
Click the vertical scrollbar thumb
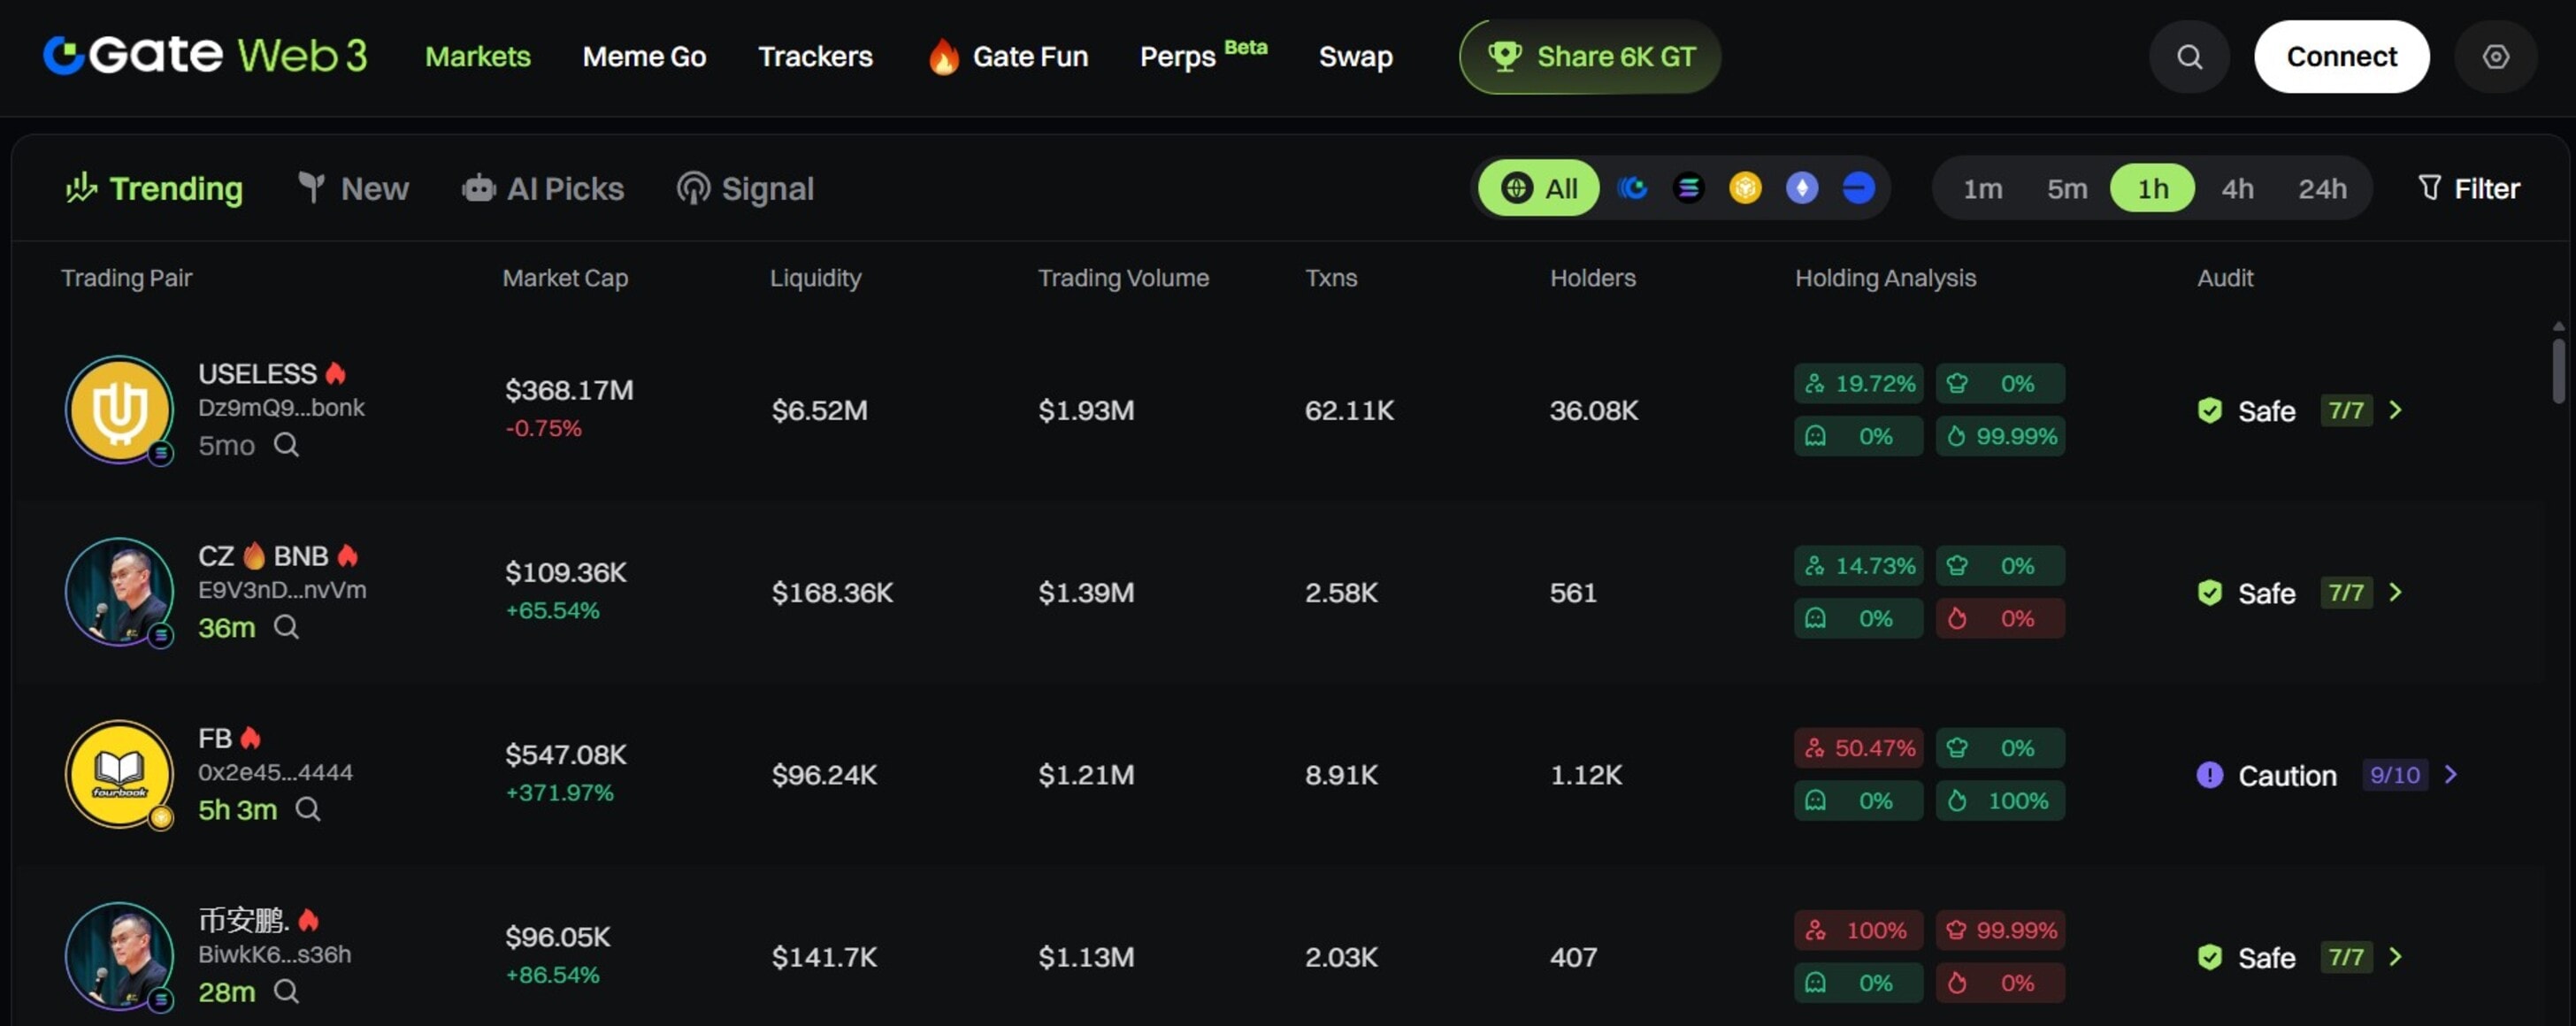(x=2557, y=370)
